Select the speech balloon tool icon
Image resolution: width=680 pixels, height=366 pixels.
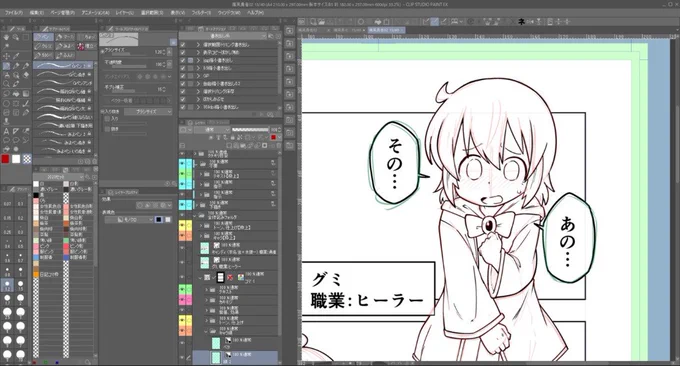click(x=6, y=140)
